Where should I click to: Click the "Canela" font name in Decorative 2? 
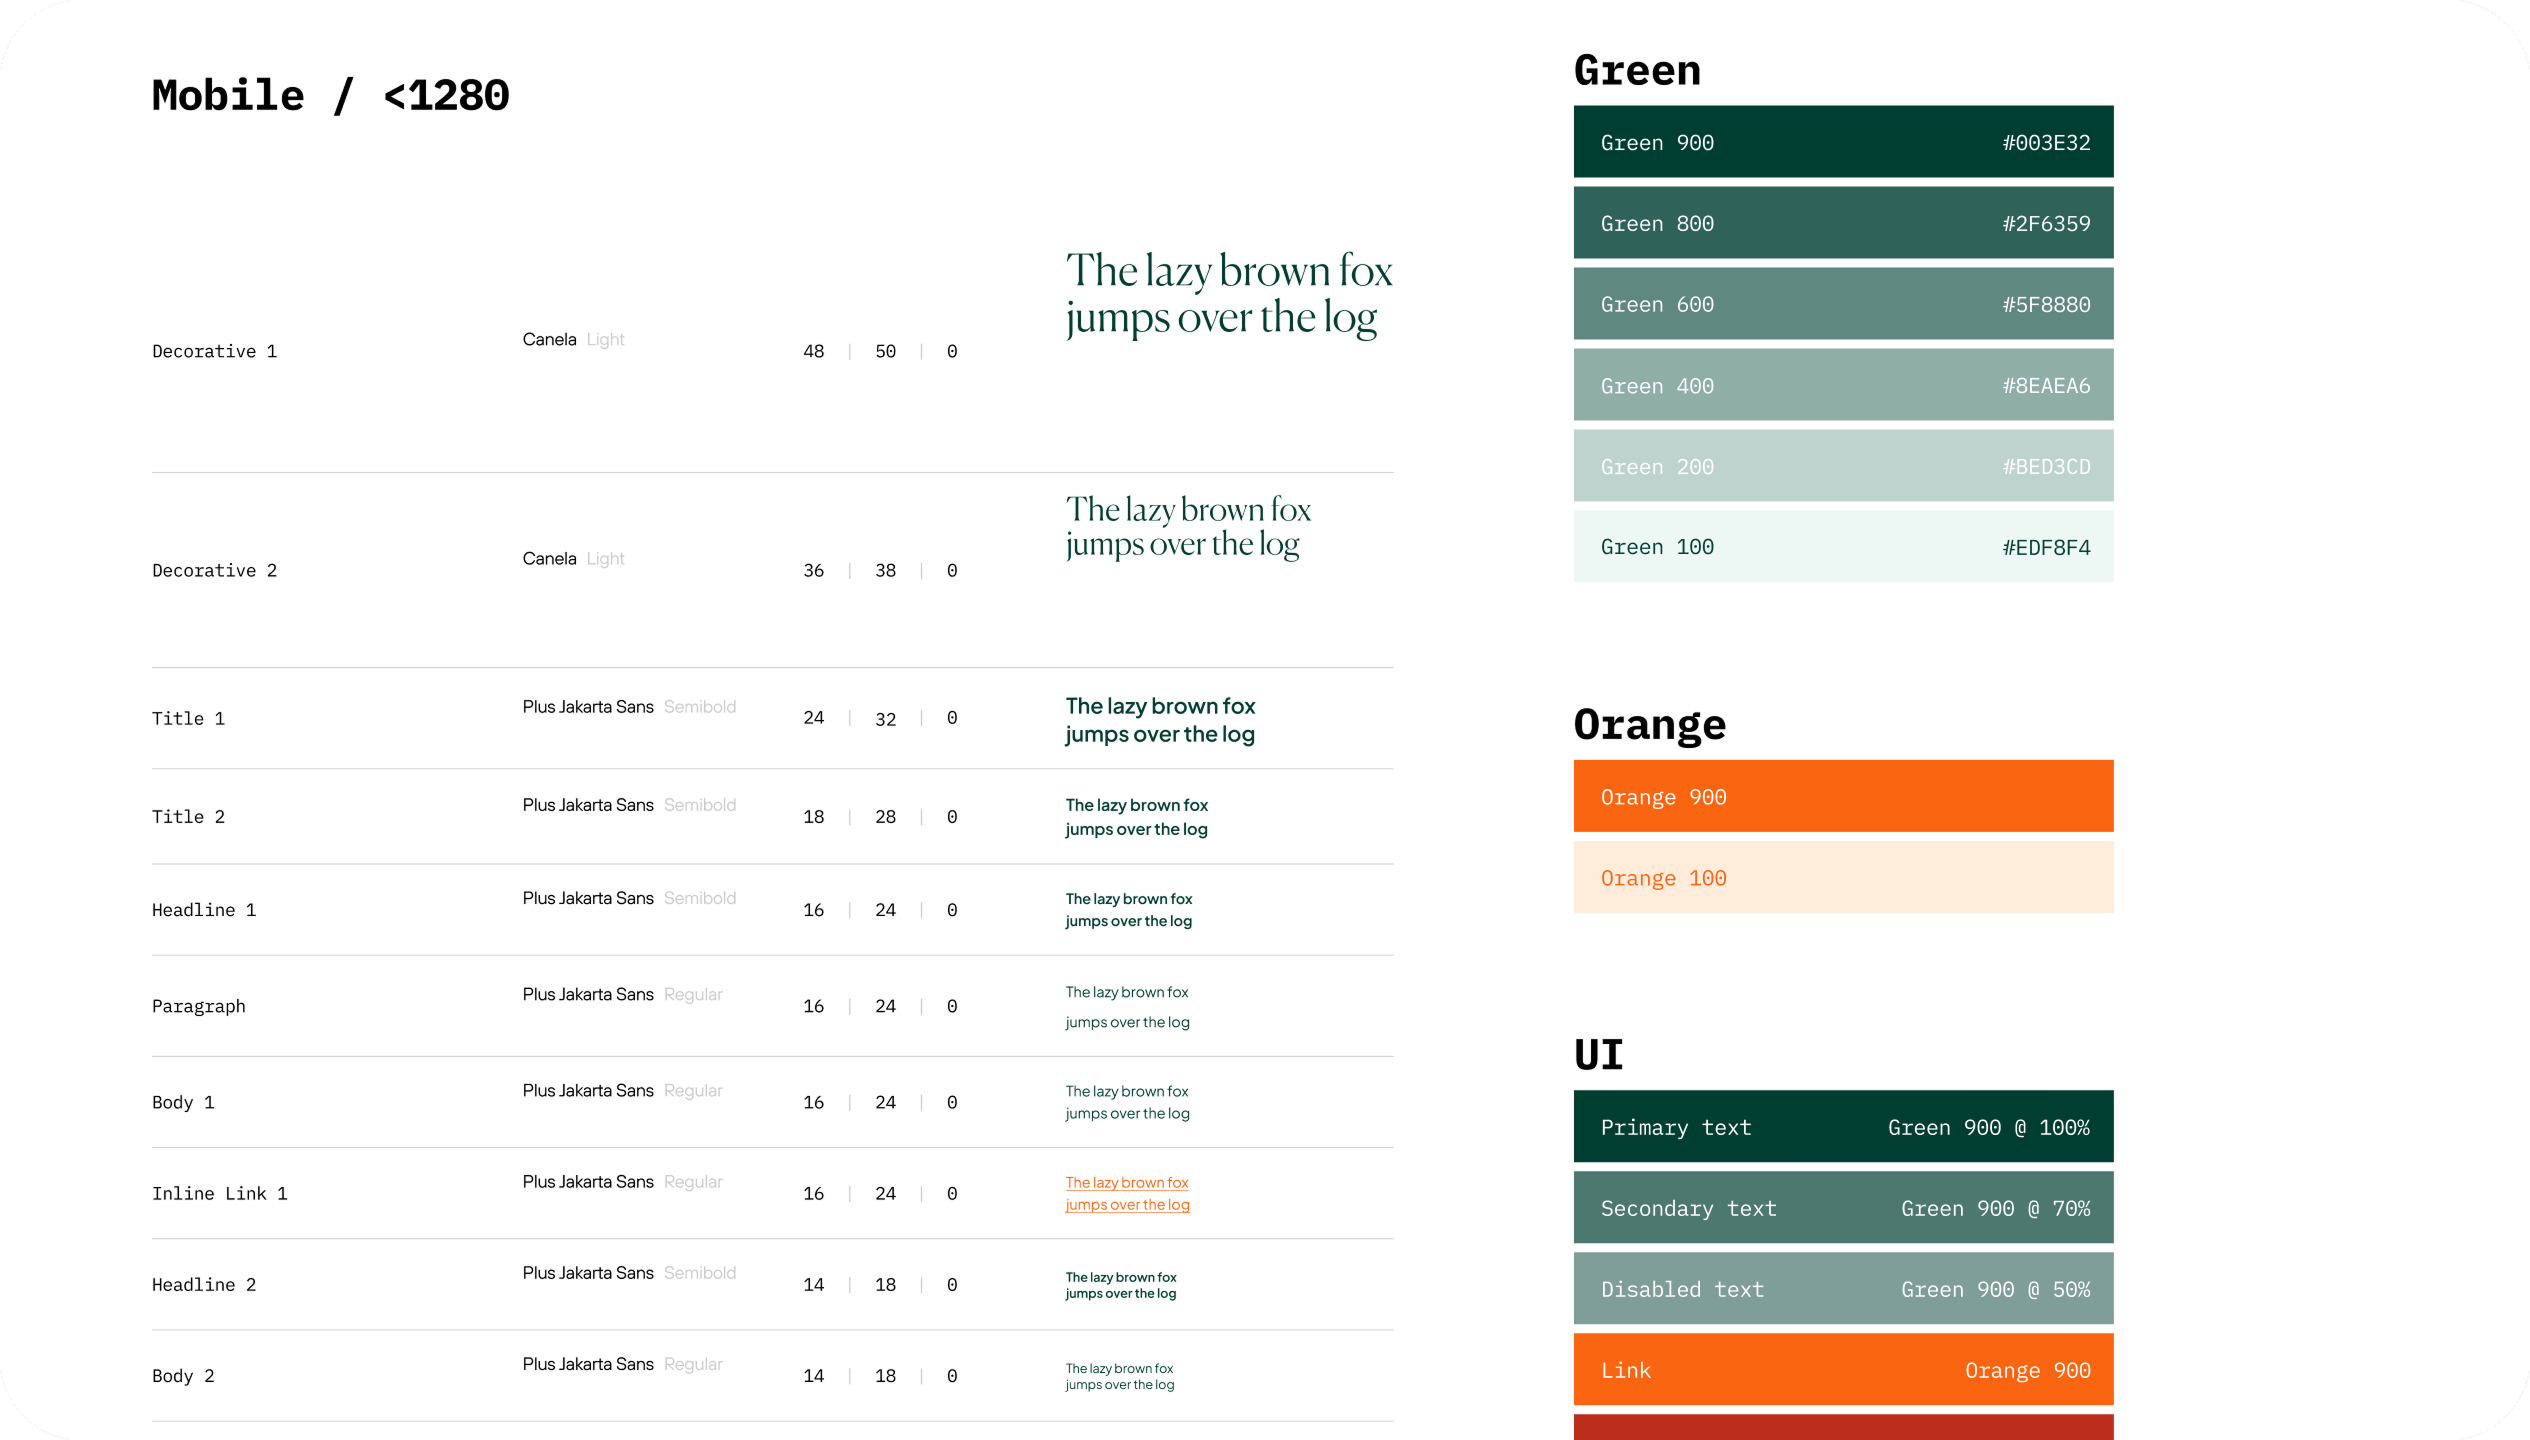[549, 558]
